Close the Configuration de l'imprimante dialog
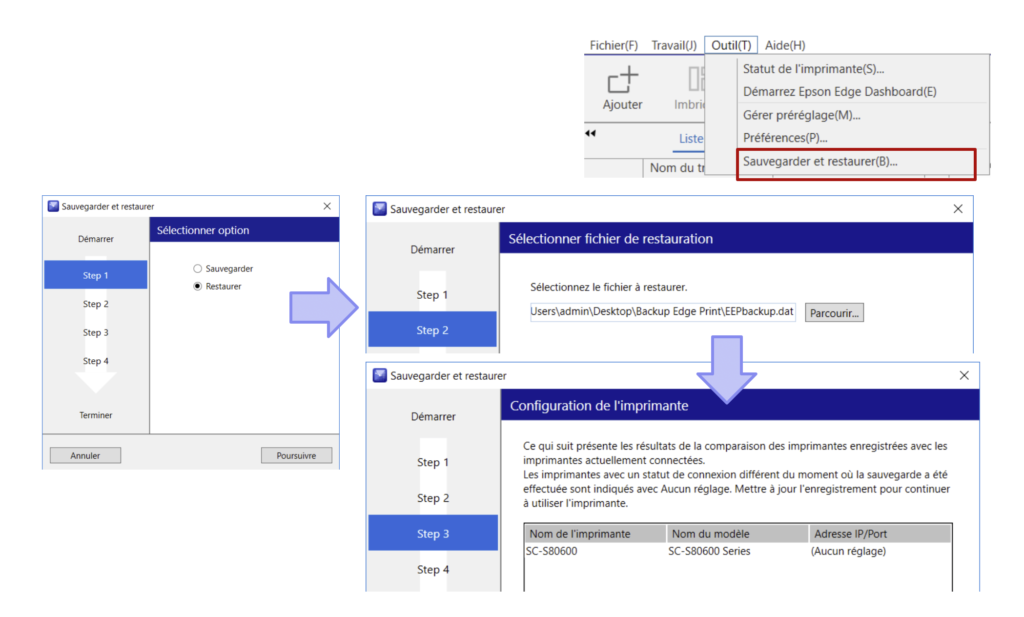 point(964,375)
